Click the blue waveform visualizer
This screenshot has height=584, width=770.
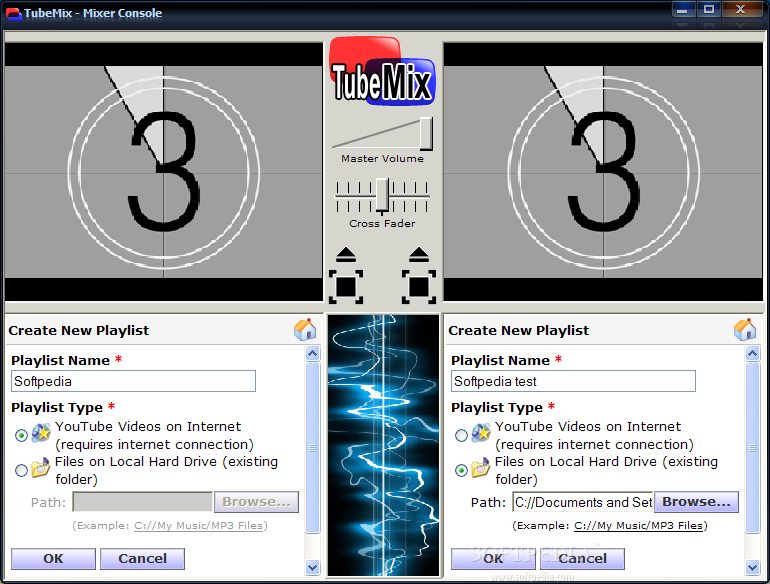click(x=383, y=445)
